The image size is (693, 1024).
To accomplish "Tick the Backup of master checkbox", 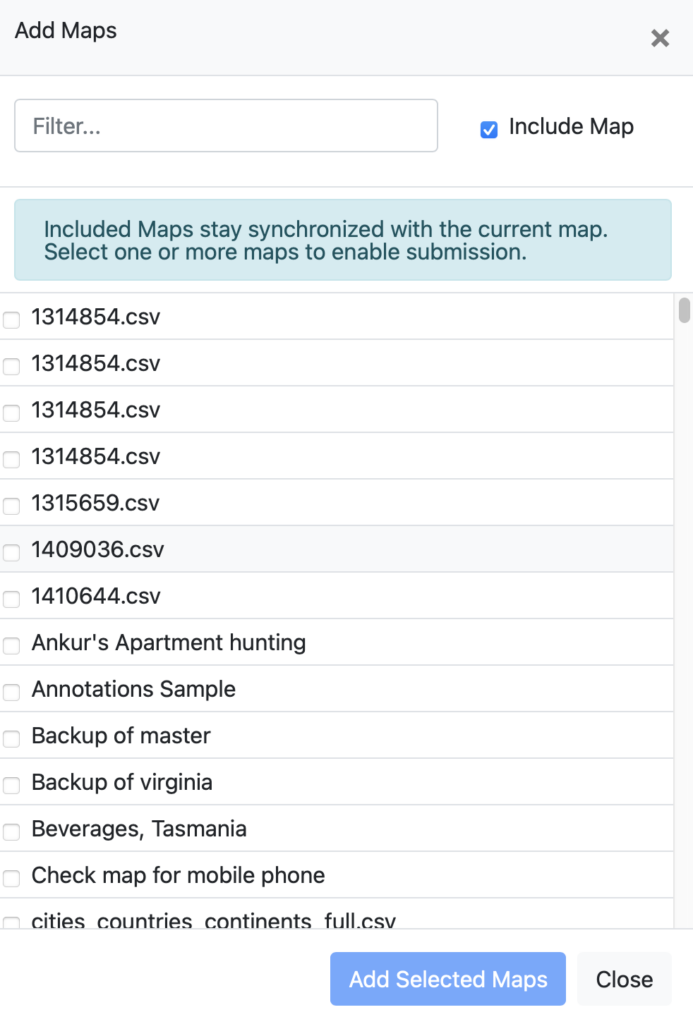I will [11, 739].
